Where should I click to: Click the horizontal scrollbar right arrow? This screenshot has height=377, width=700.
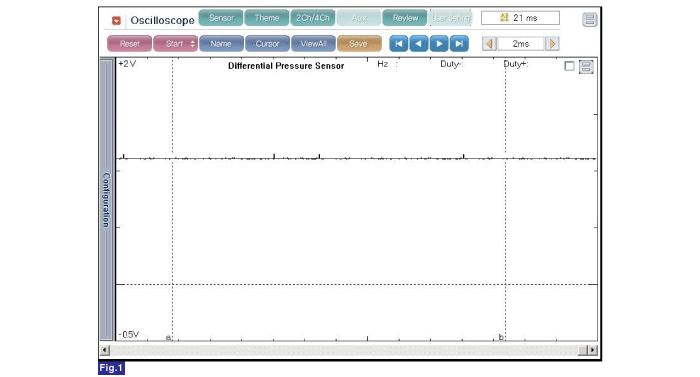coord(592,350)
